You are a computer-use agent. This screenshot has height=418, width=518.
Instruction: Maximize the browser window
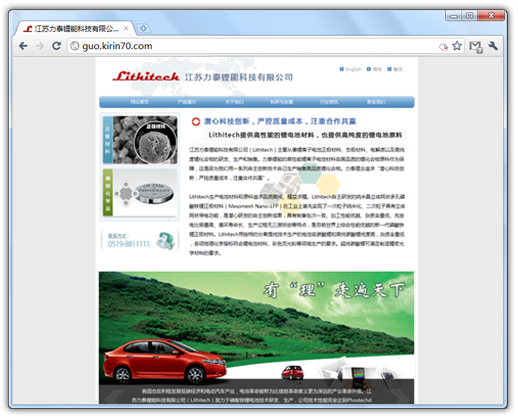[x=469, y=16]
